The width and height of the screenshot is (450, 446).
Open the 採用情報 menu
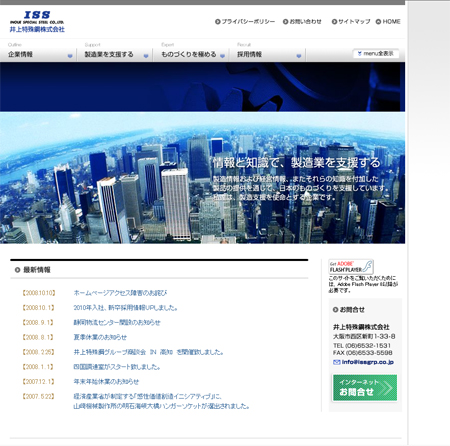[249, 54]
